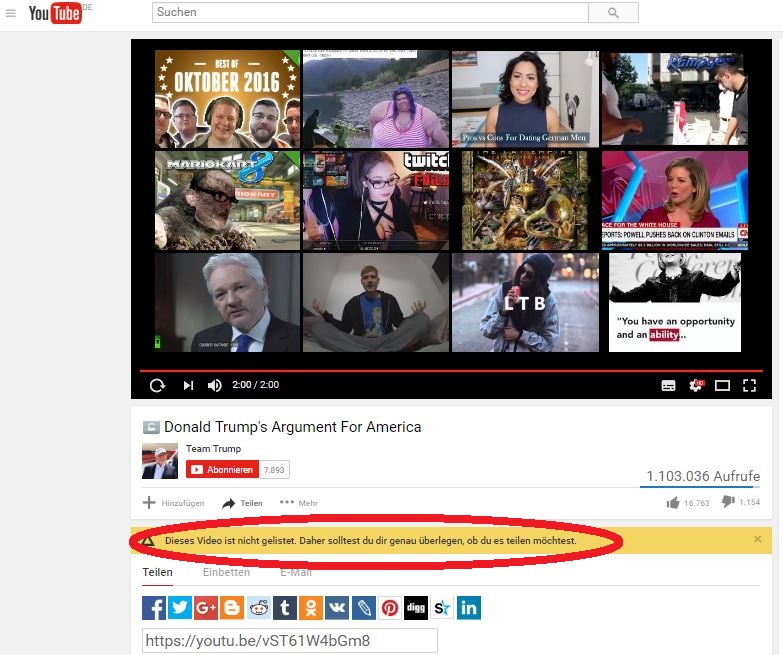
Task: Mute the video volume
Action: [214, 385]
